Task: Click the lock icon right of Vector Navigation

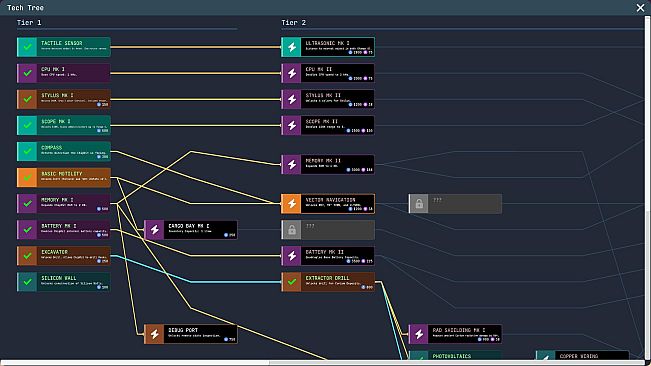Action: point(419,204)
